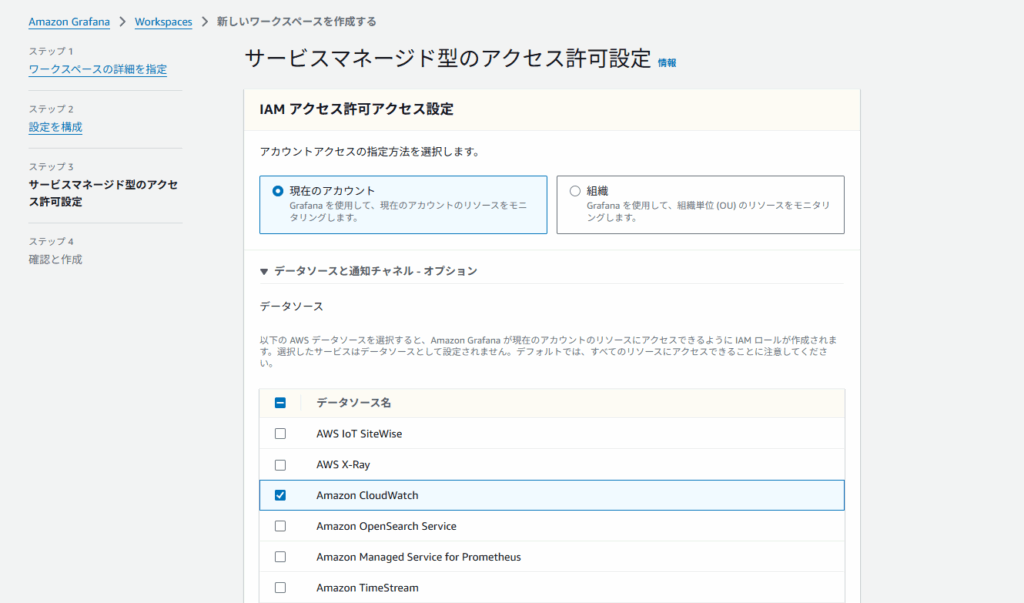Viewport: 1024px width, 603px height.
Task: Uncheck the Amazon CloudWatch checkbox
Action: (280, 495)
